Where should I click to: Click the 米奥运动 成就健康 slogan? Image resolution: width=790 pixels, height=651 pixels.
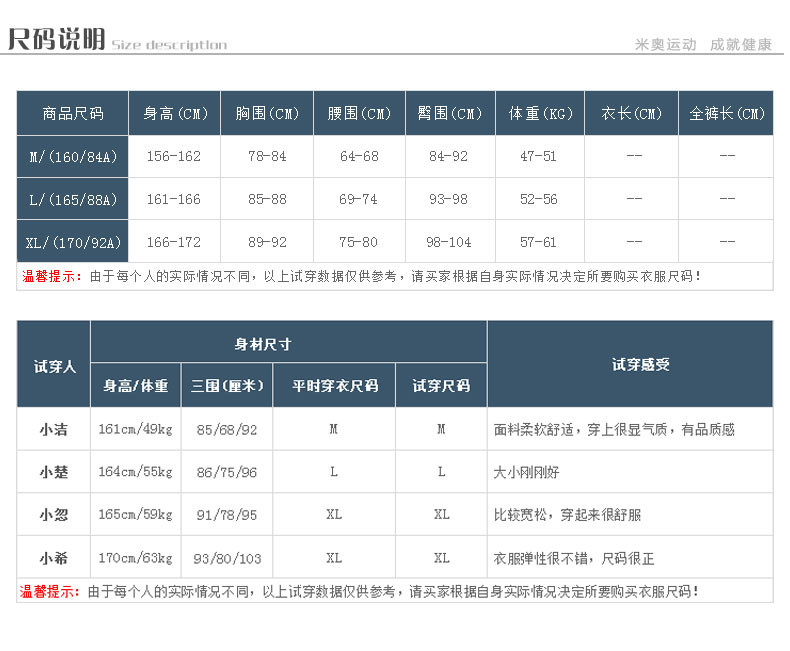pos(704,44)
